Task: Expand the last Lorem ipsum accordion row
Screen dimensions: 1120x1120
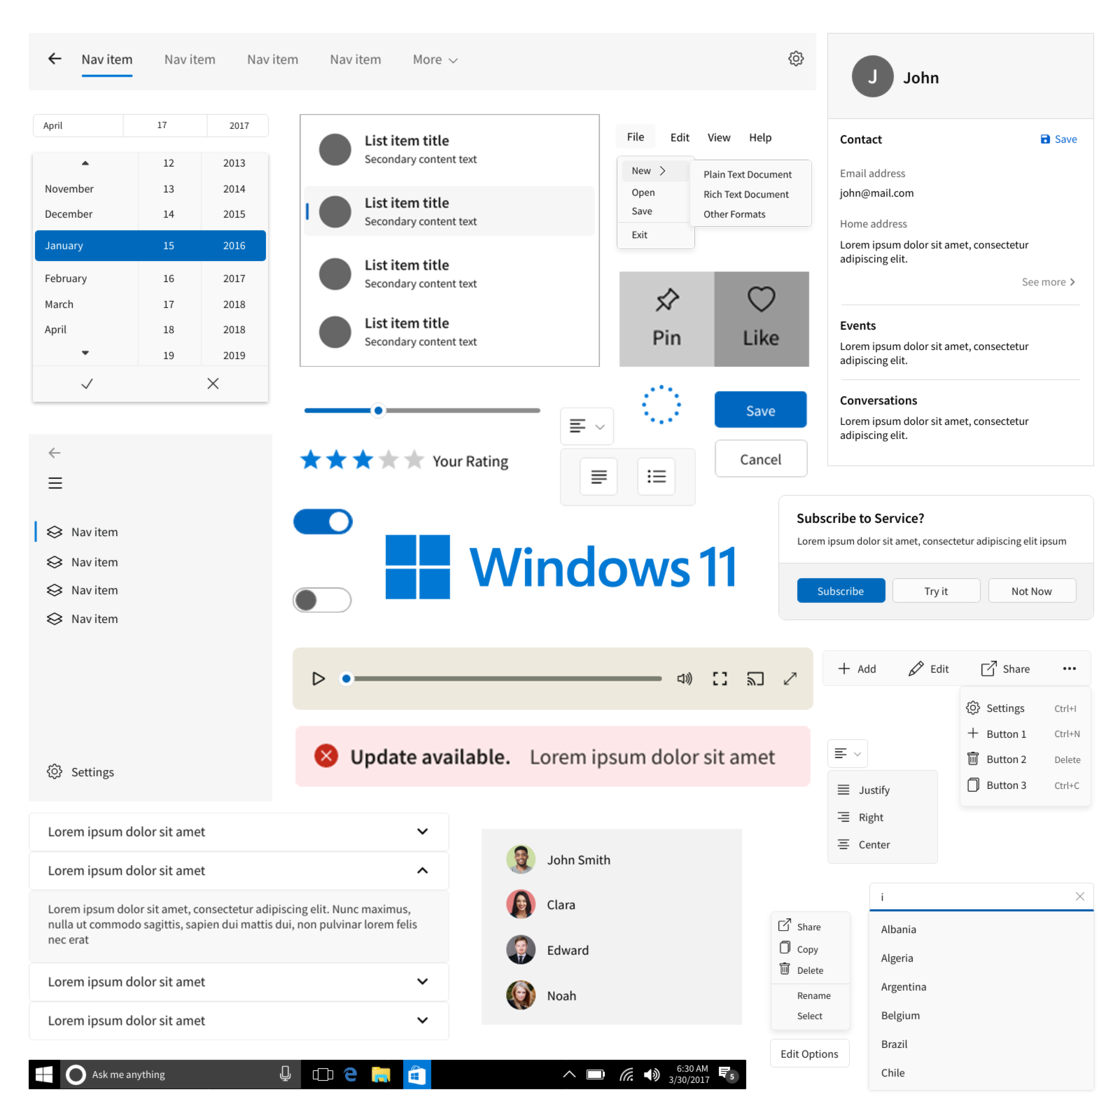Action: click(239, 1020)
